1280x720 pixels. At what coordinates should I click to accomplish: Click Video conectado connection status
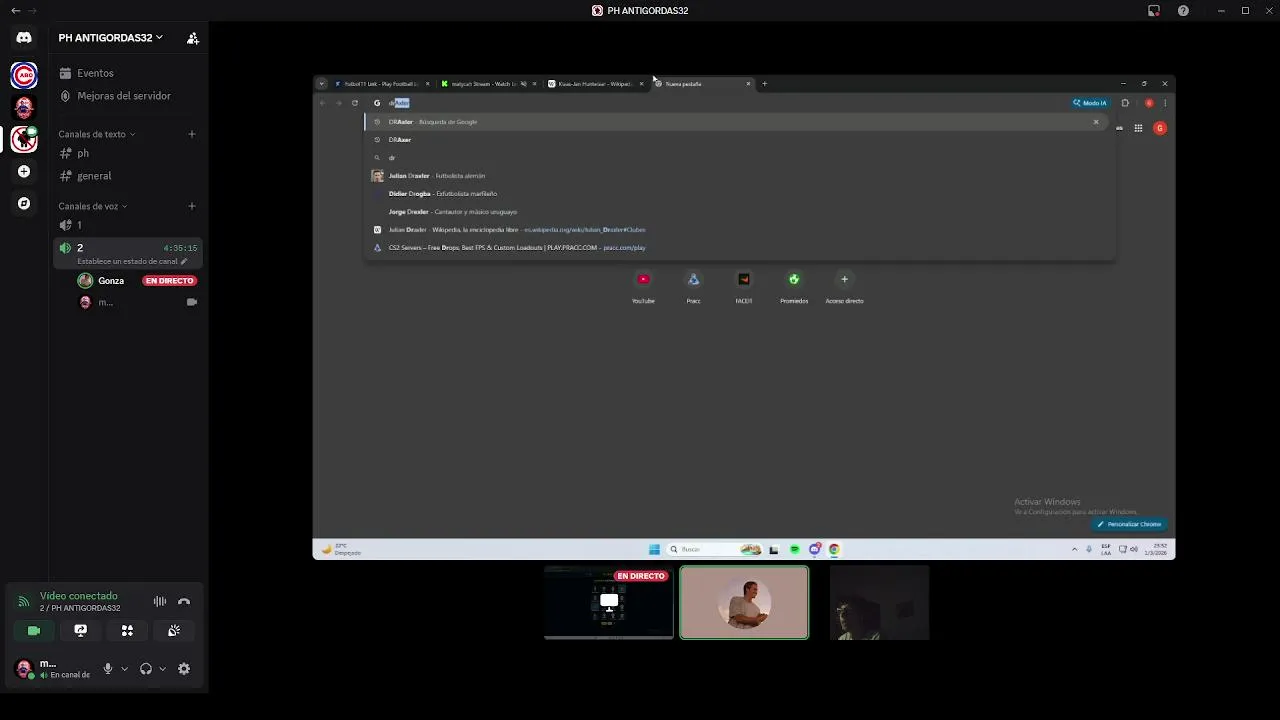78,596
